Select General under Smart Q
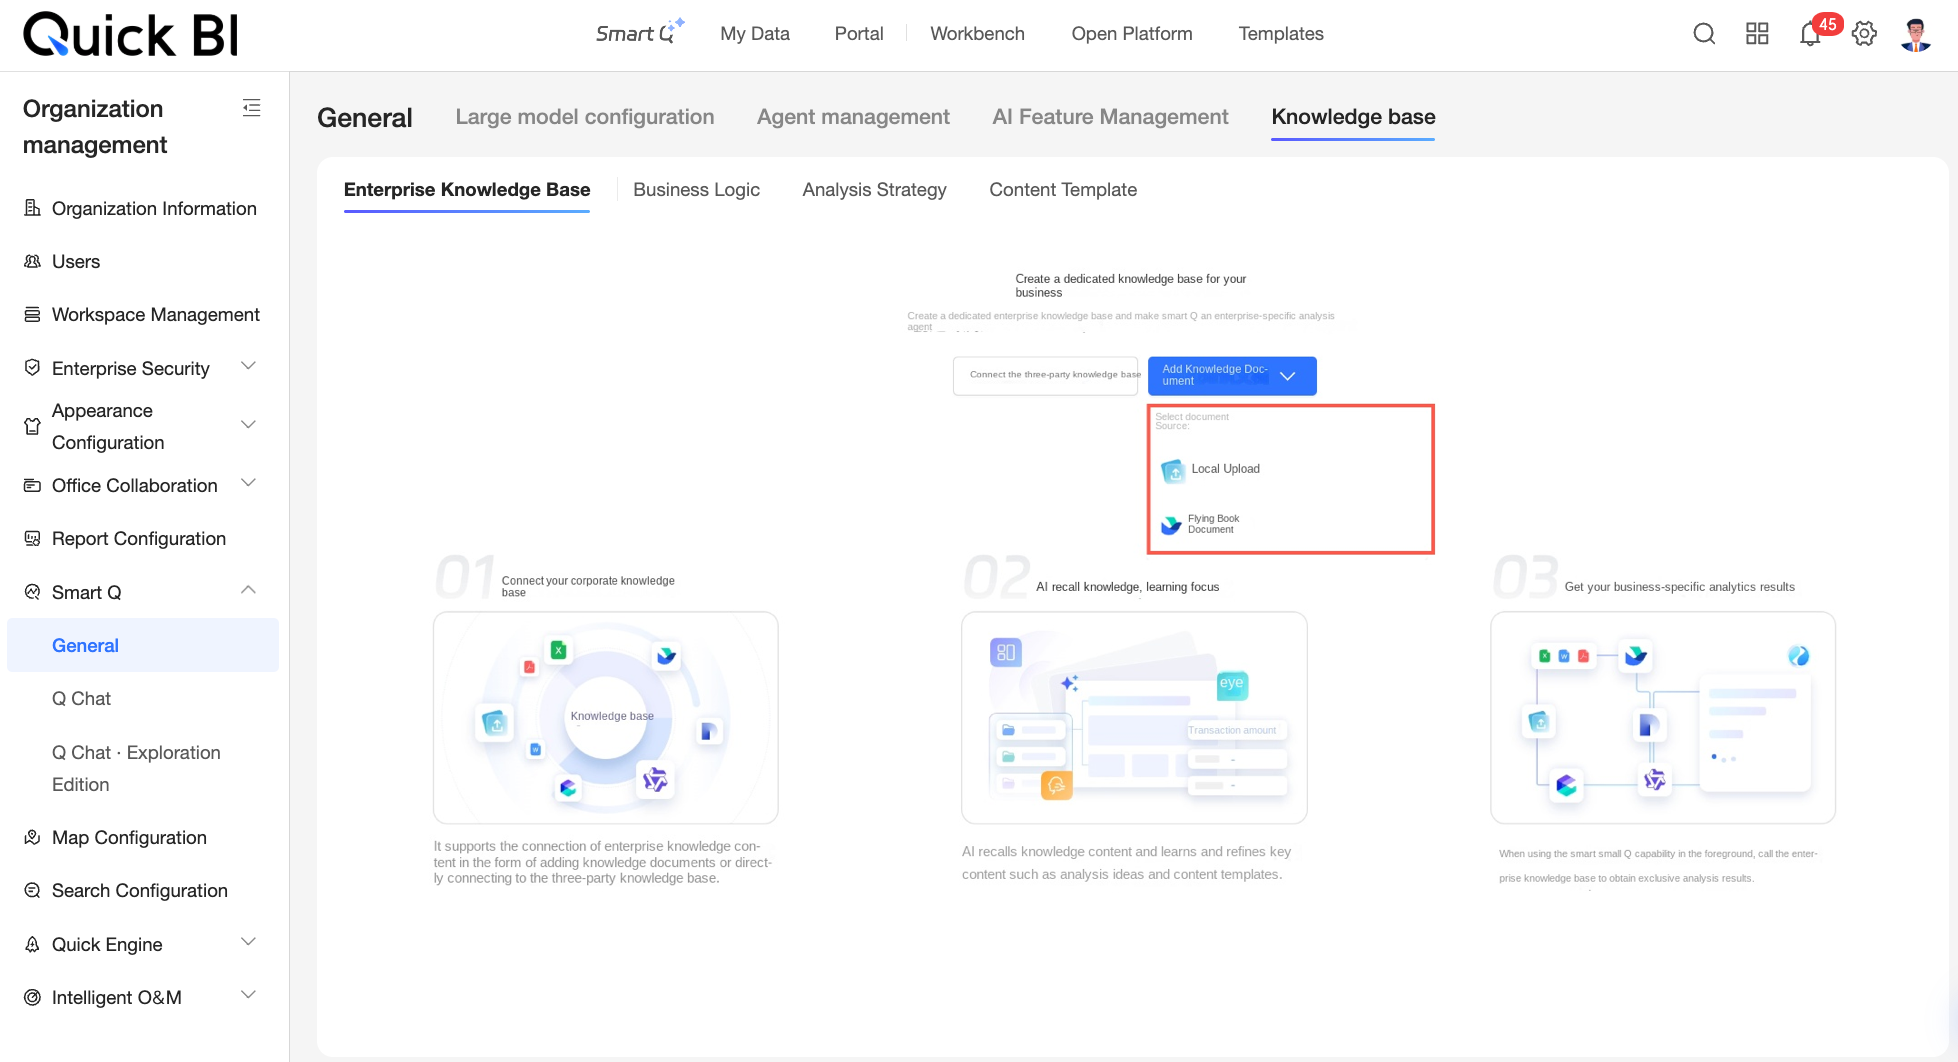The image size is (1958, 1062). (x=143, y=645)
